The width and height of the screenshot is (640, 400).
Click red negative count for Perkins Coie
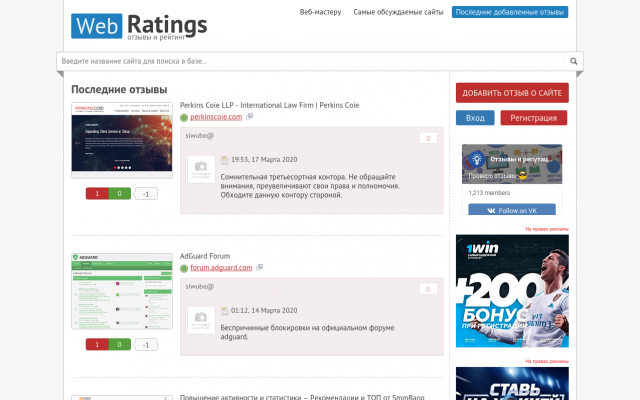coord(97,193)
